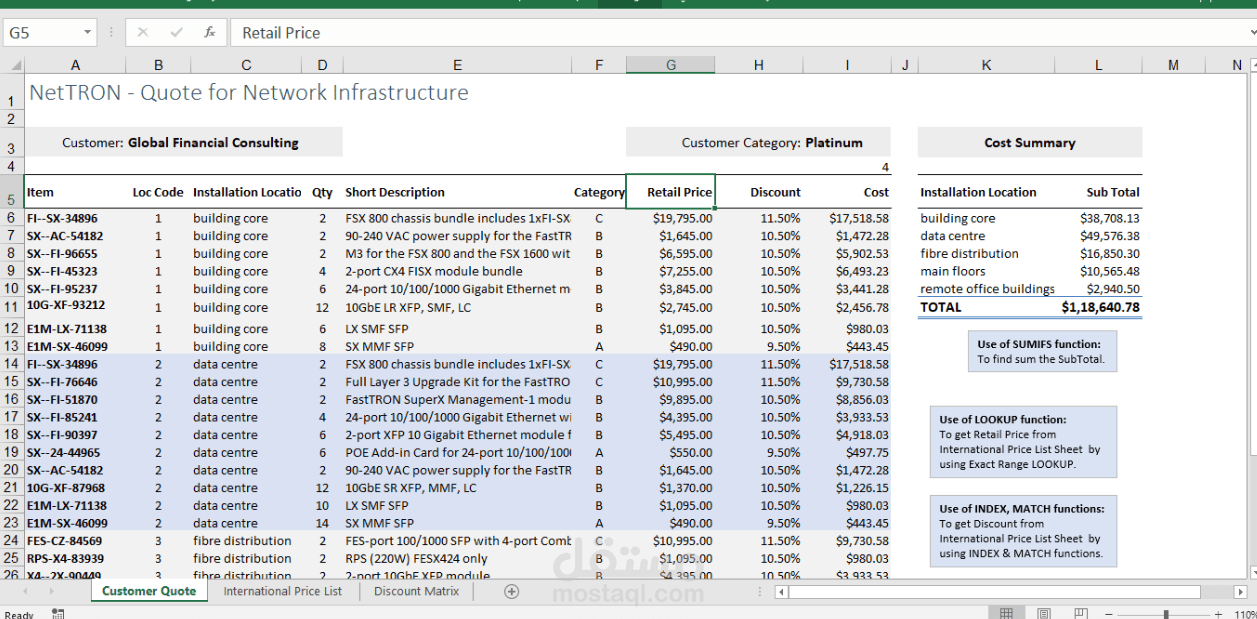Click the Name Box showing G5
The width and height of the screenshot is (1257, 619).
(43, 33)
